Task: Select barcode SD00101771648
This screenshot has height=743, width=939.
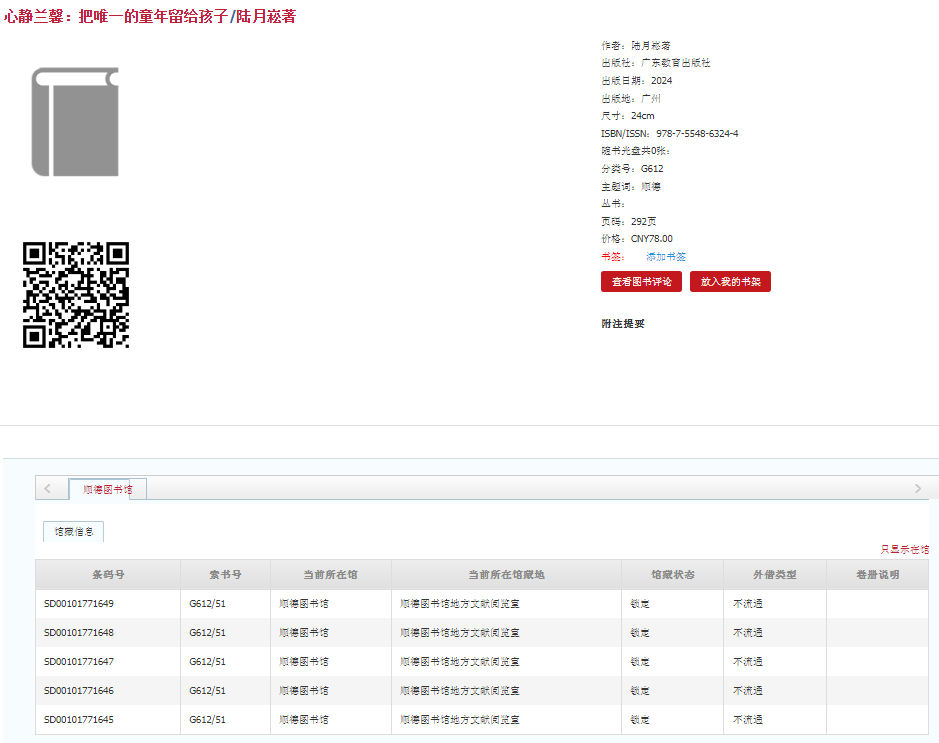Action: (x=78, y=632)
